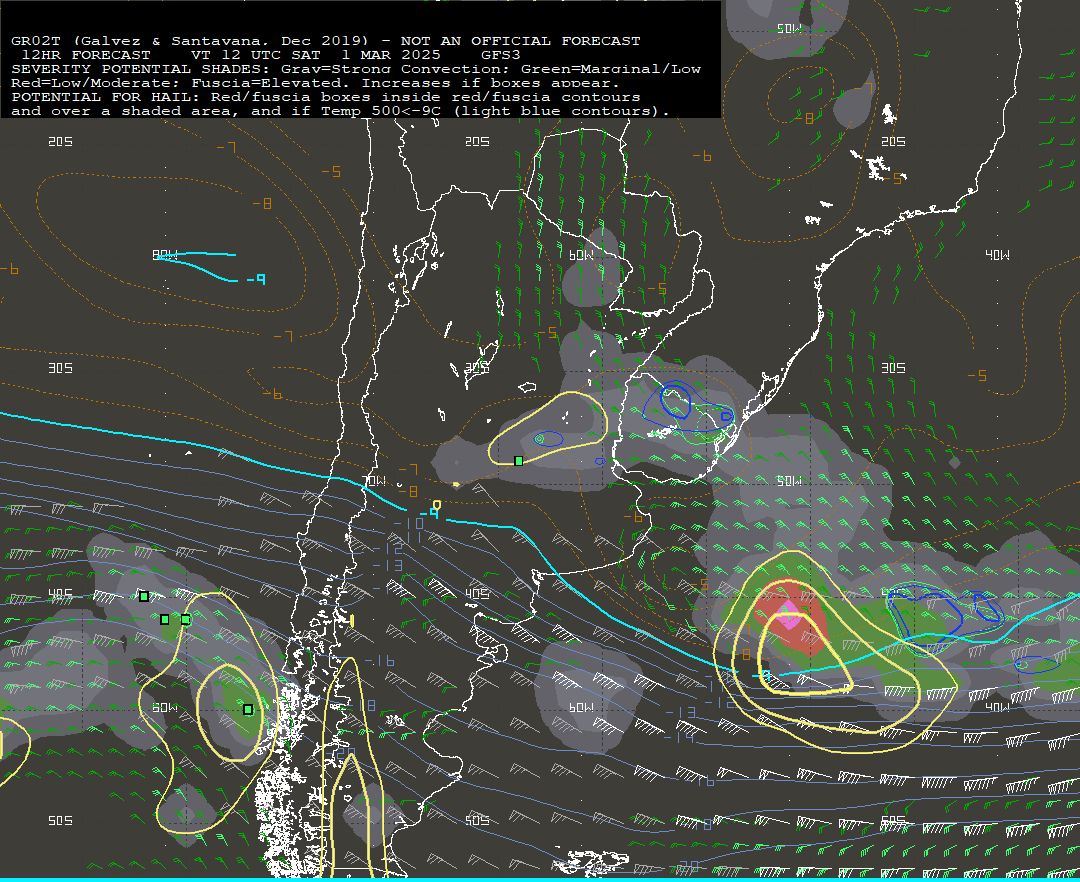Click the '80W' longitude label
This screenshot has width=1080, height=882.
click(165, 255)
